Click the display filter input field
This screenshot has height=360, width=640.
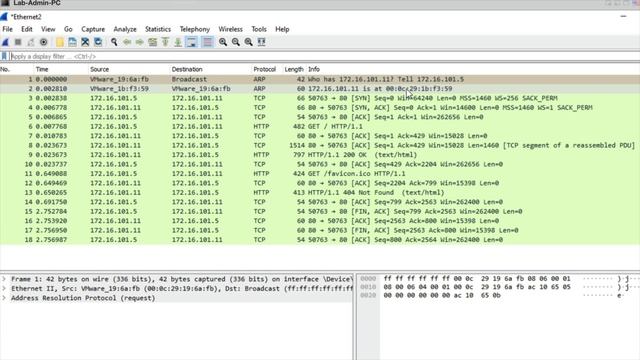click(x=324, y=56)
